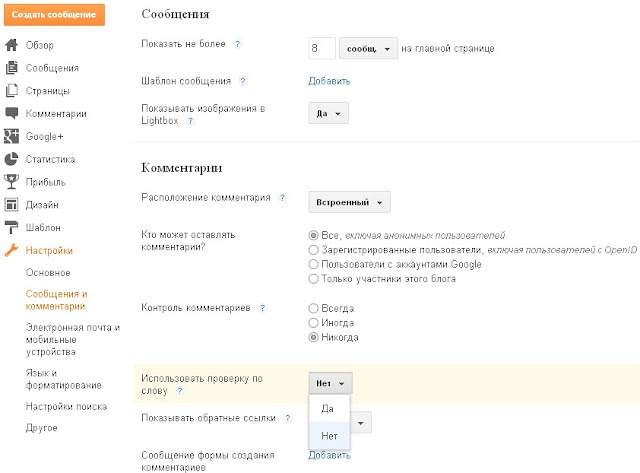
Task: Open help for Показать не более
Action: click(237, 44)
